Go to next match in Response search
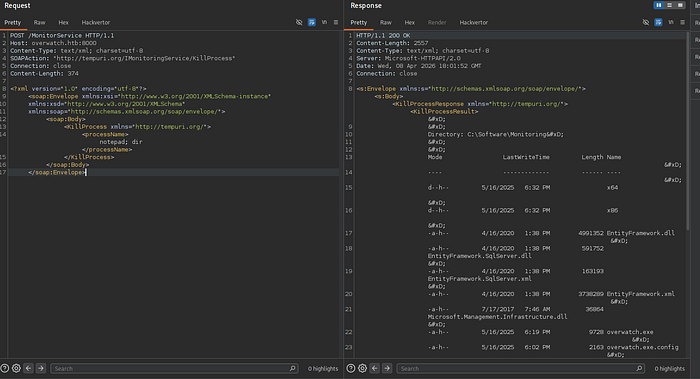 (x=387, y=368)
